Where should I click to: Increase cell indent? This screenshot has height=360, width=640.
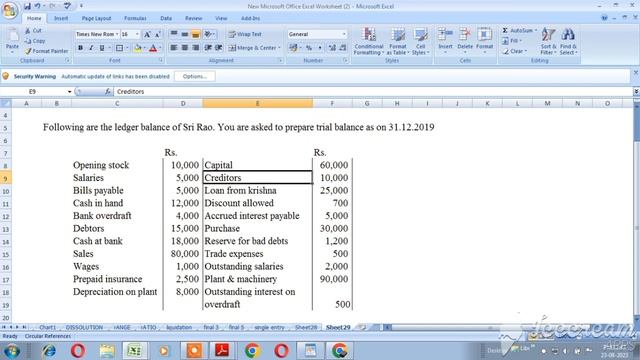pyautogui.click(x=219, y=48)
